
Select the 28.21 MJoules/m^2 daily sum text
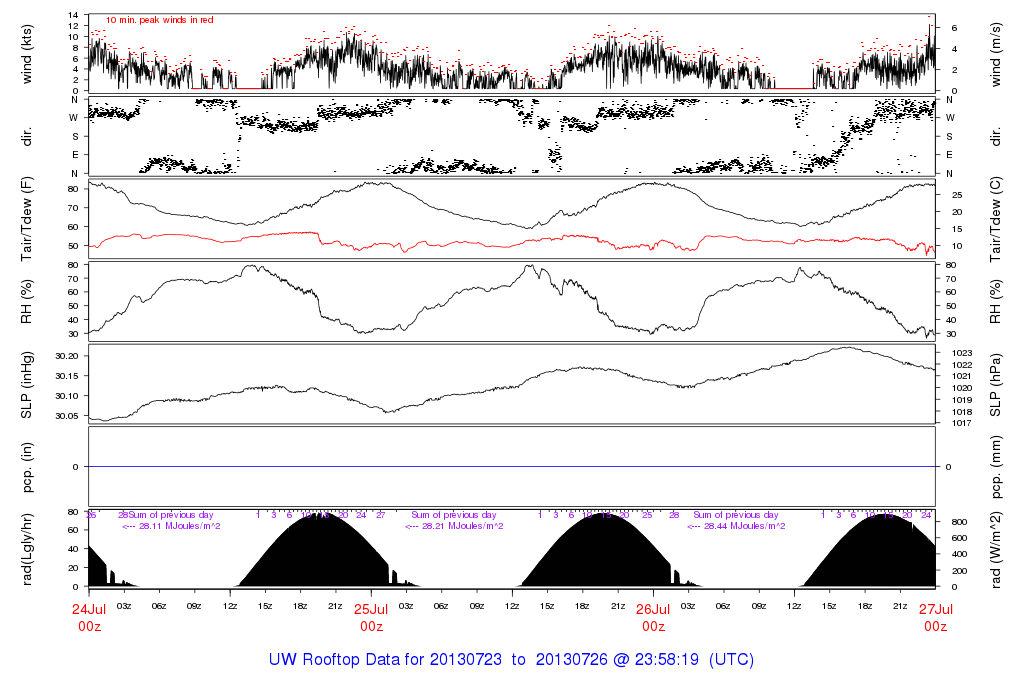[x=453, y=526]
